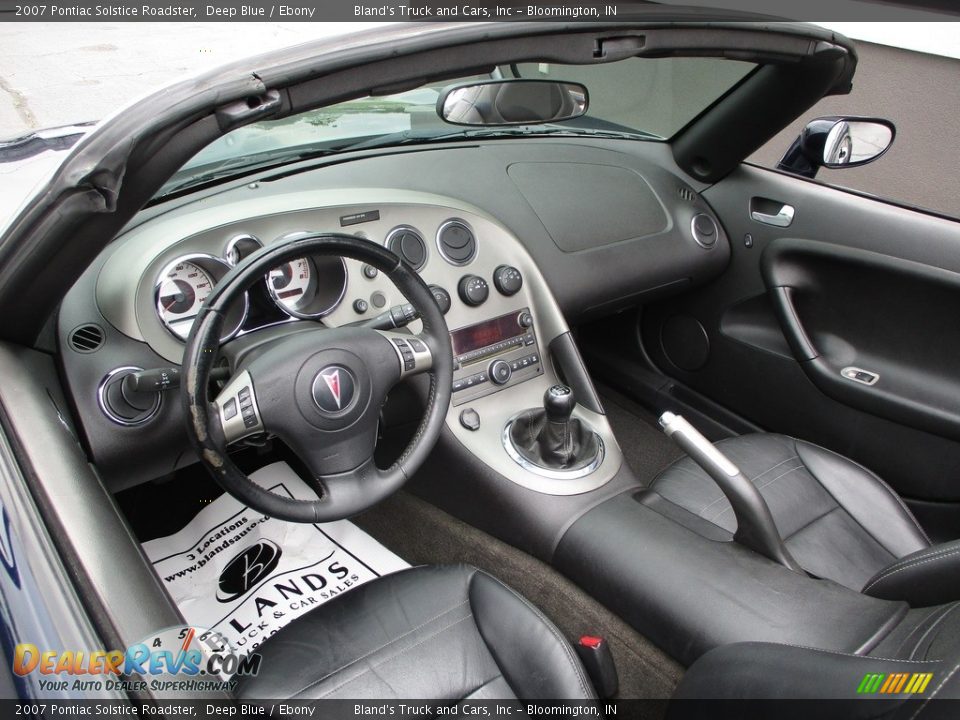Click the power window switch on door
Screen dimensions: 960x720
860,375
